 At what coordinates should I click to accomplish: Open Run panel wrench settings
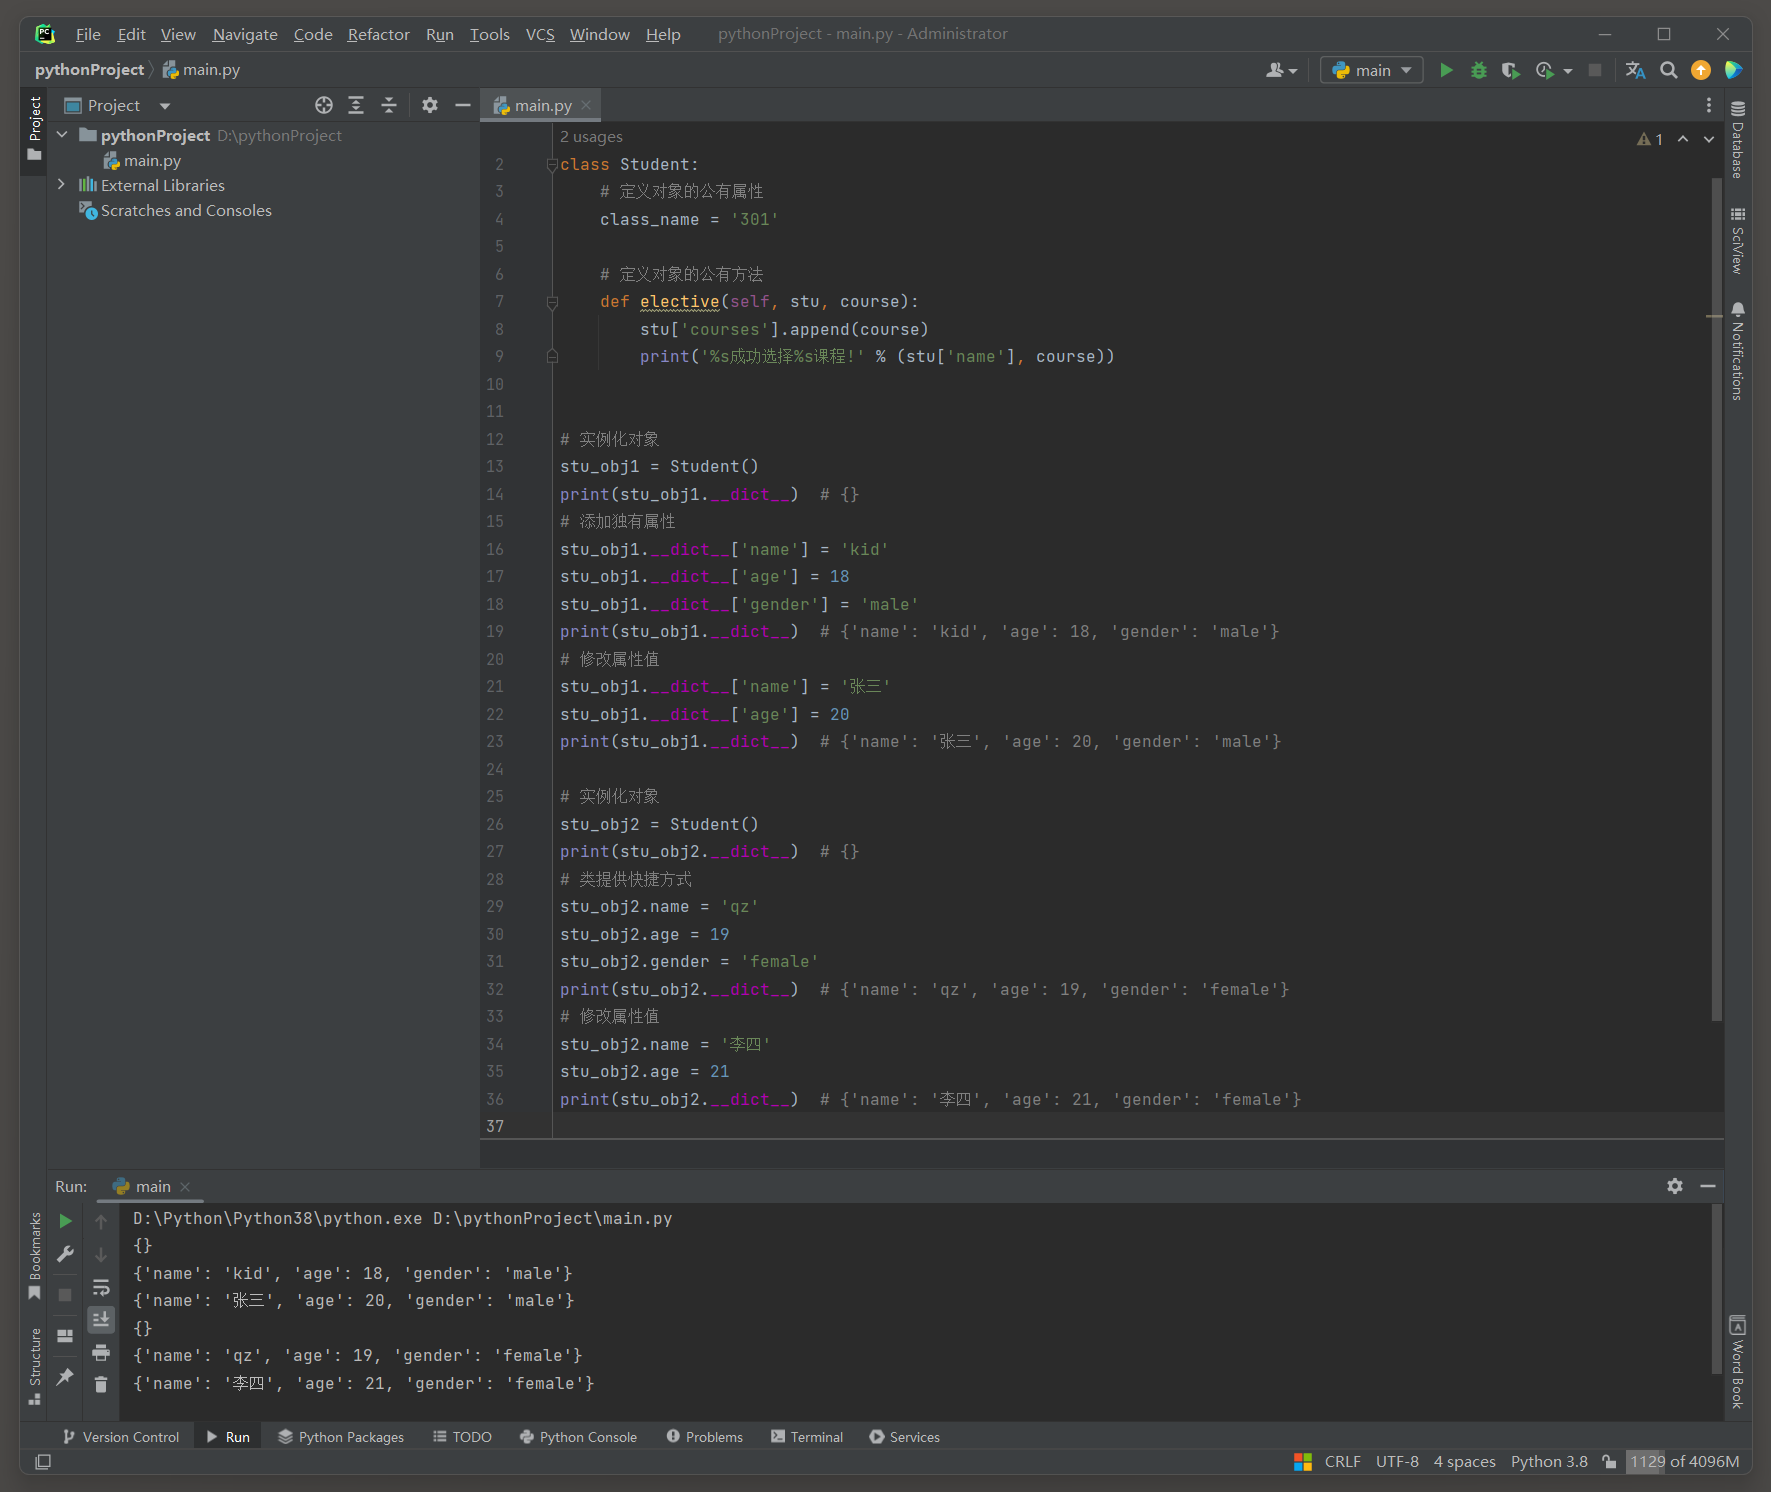(x=65, y=1254)
